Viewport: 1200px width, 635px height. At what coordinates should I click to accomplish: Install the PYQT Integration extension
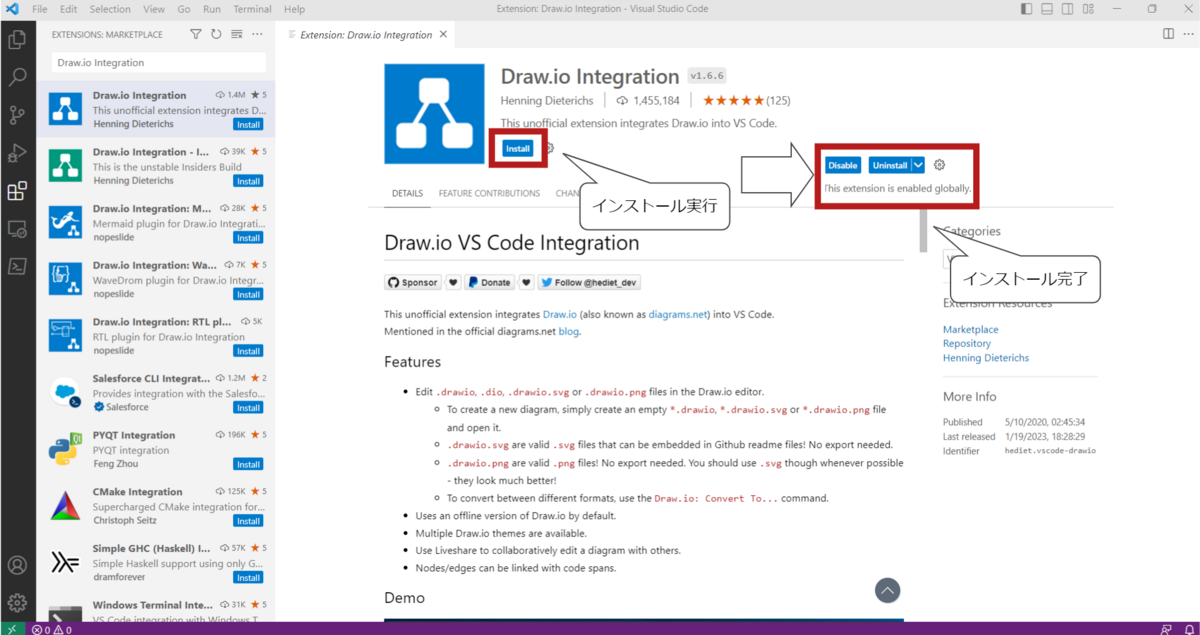(x=248, y=464)
